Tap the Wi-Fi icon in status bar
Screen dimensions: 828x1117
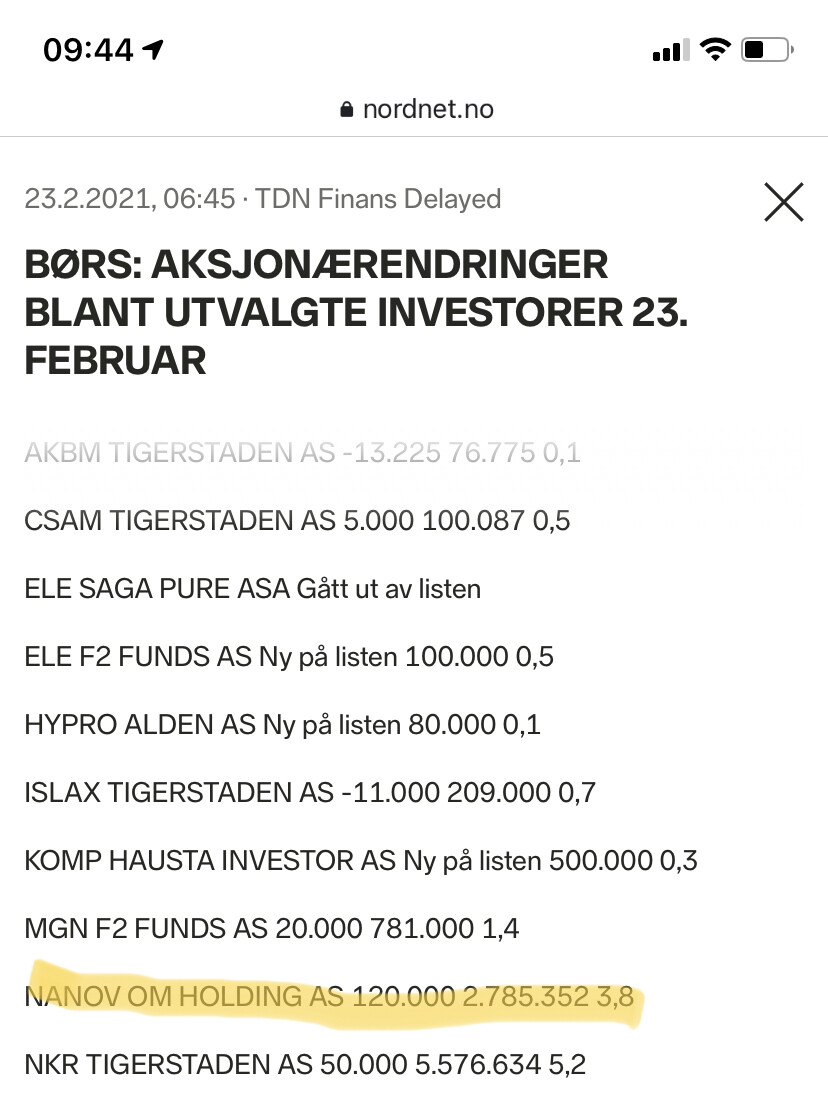pyautogui.click(x=715, y=49)
